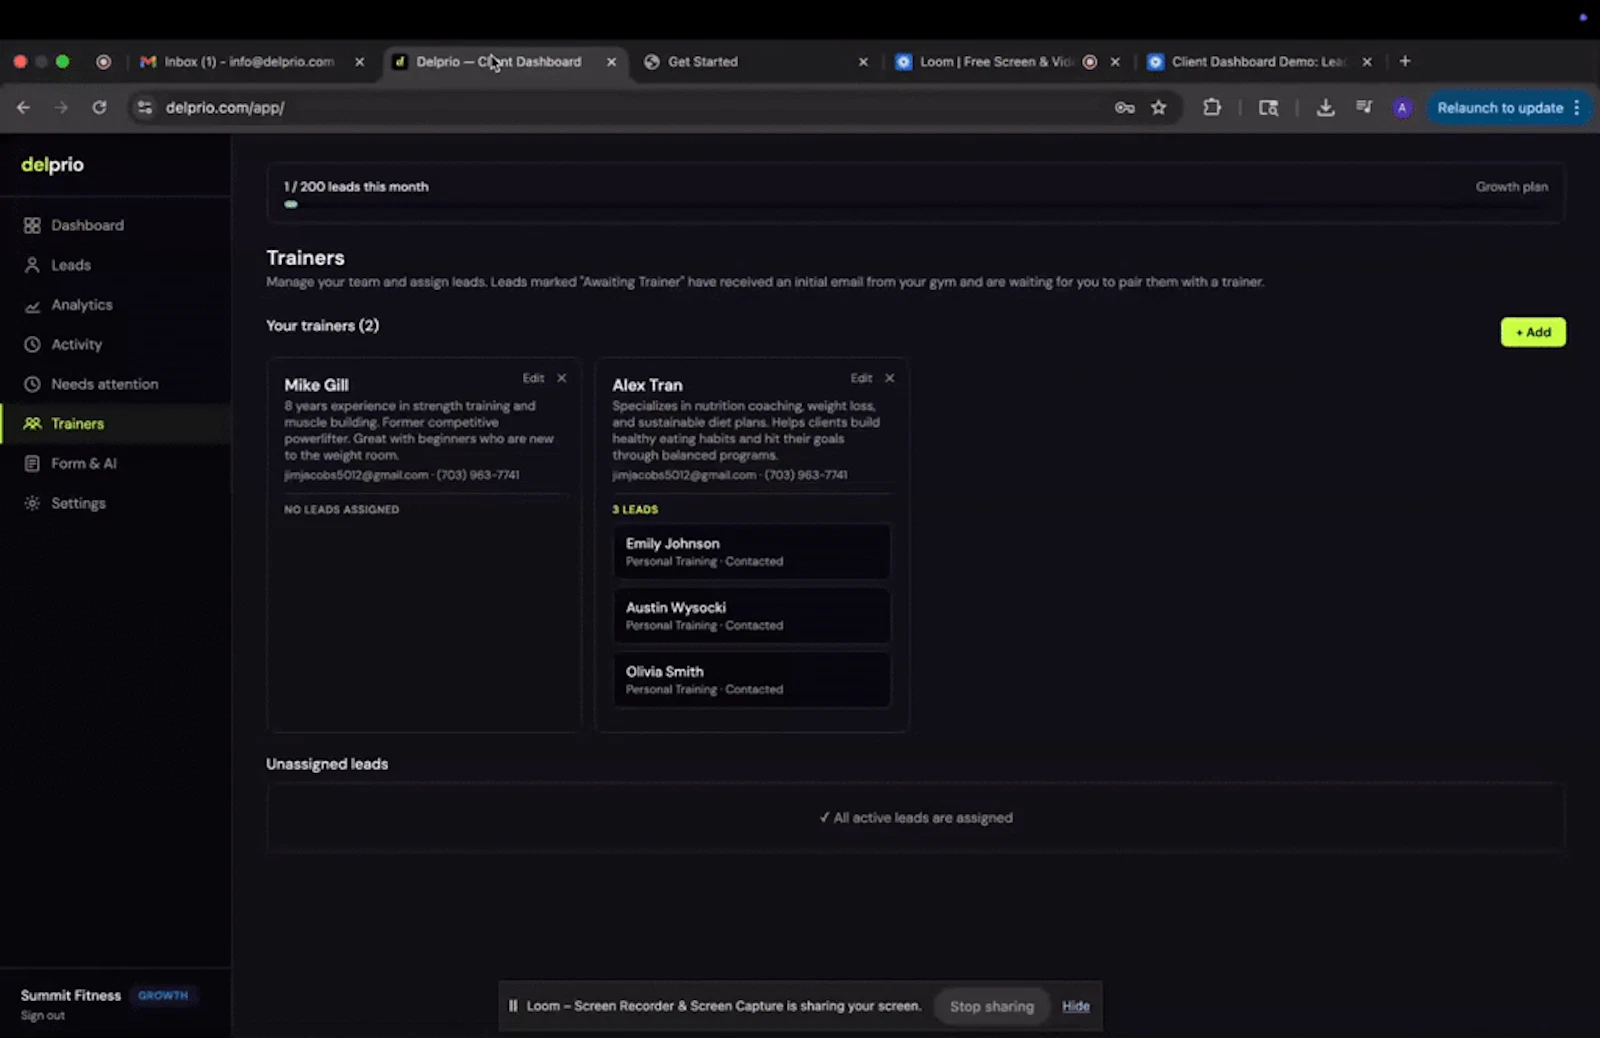Screen dimensions: 1600x1038
Task: Click "NO LEADS ASSIGNED" text
Action: point(341,509)
